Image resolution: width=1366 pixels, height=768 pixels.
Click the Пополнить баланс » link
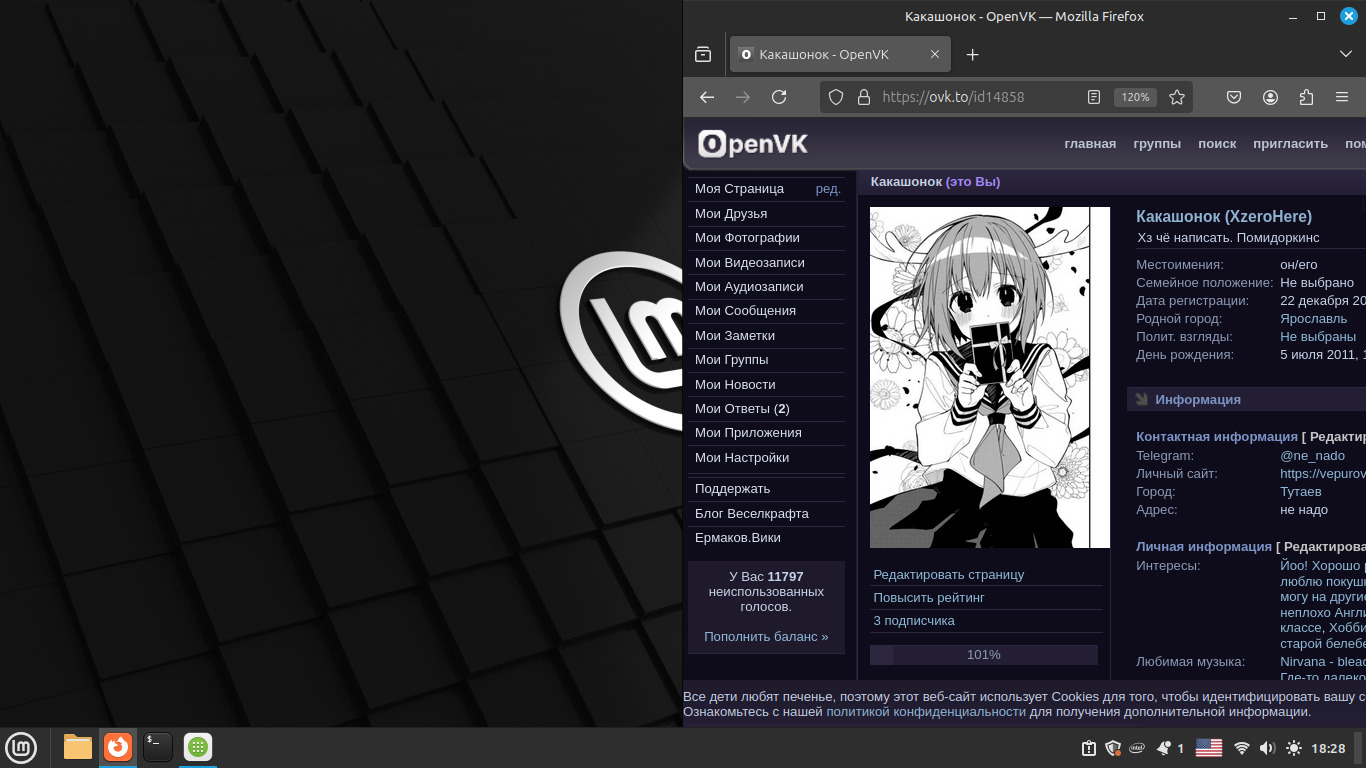766,637
